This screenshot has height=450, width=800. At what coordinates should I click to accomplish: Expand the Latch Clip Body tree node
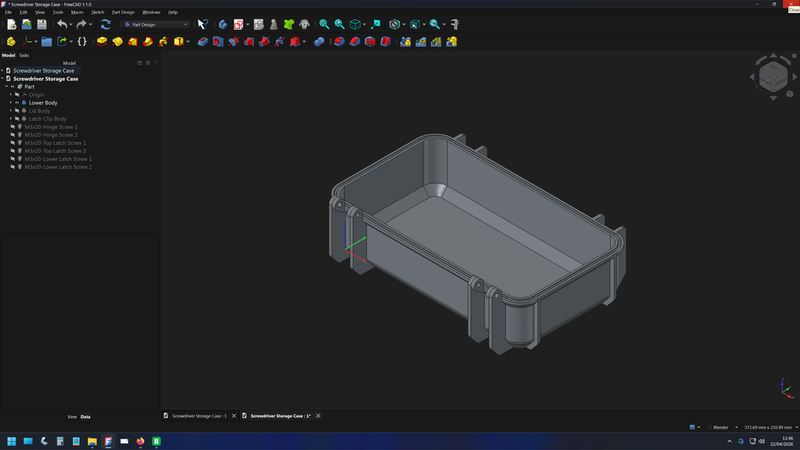pos(10,119)
